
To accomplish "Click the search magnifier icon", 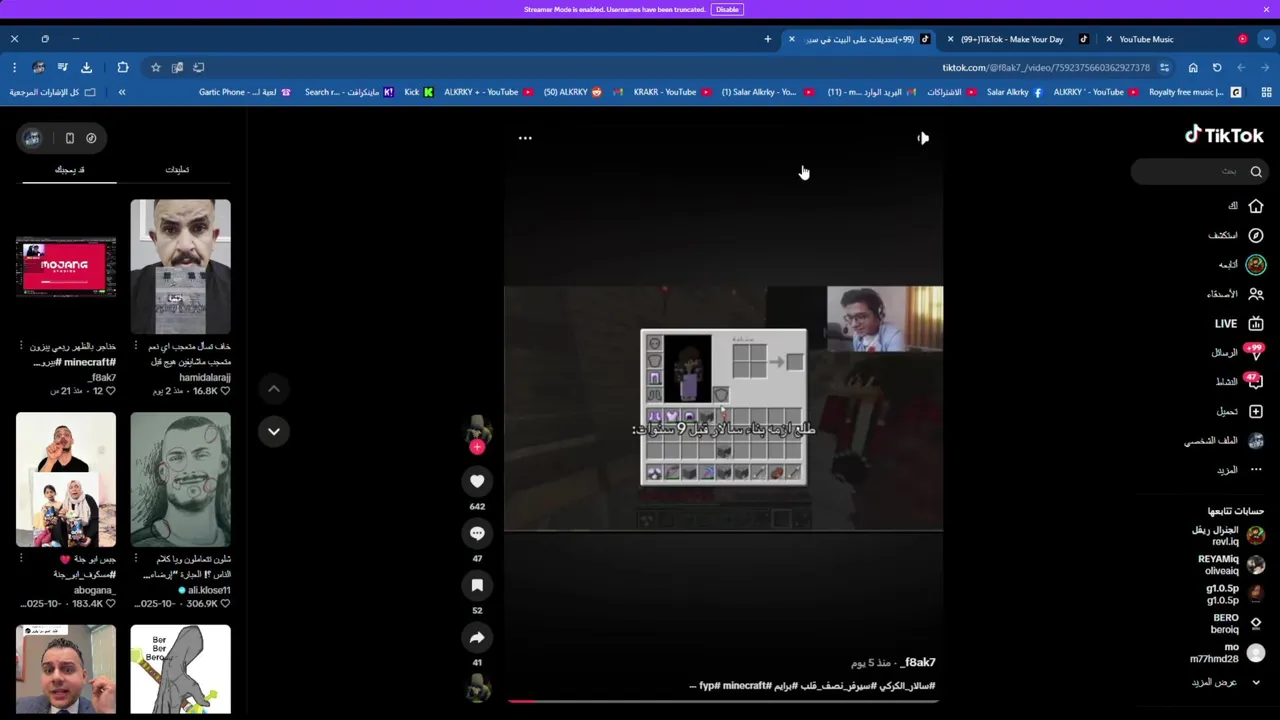I will coord(1256,172).
